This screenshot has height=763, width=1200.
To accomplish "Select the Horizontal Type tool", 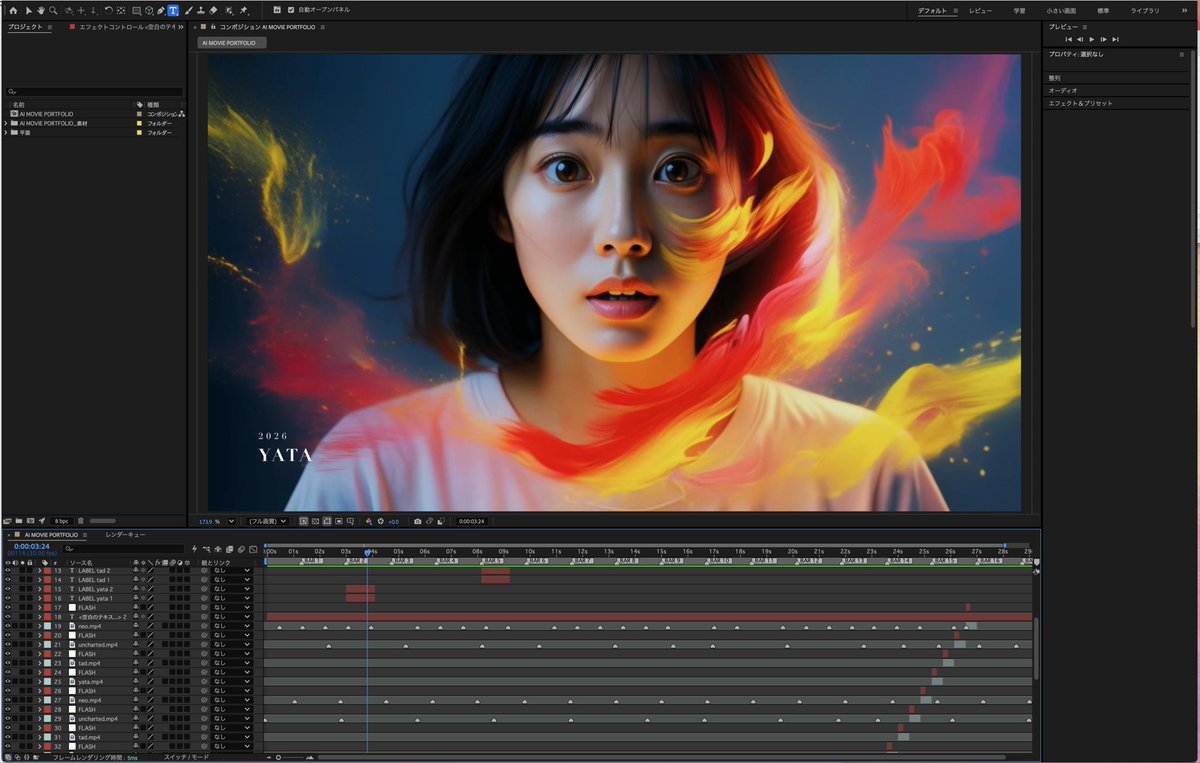I will (173, 10).
